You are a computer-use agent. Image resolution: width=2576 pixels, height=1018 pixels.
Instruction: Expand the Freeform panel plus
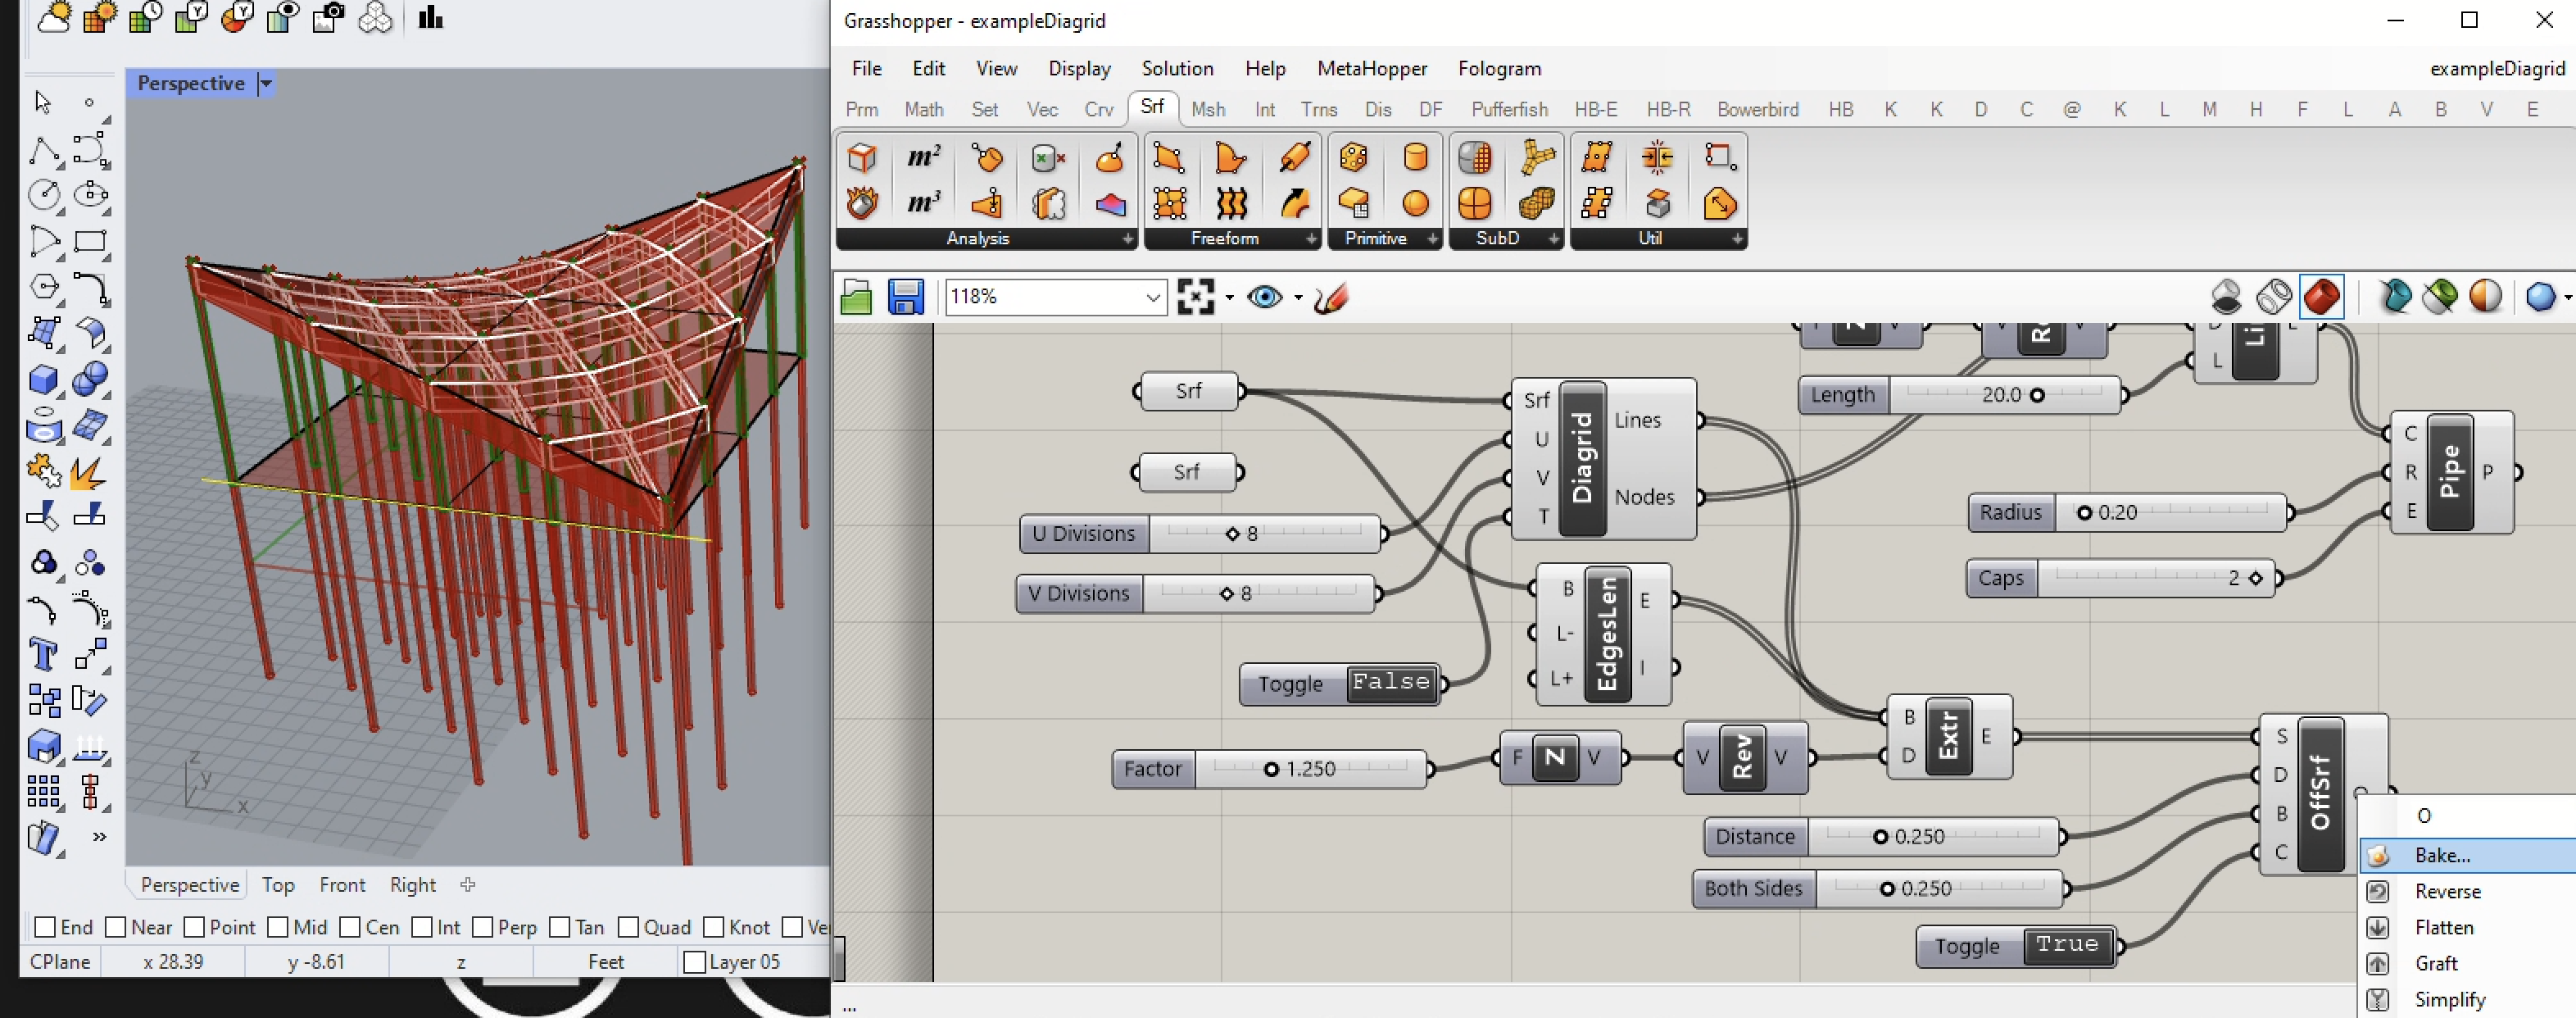pyautogui.click(x=1311, y=239)
